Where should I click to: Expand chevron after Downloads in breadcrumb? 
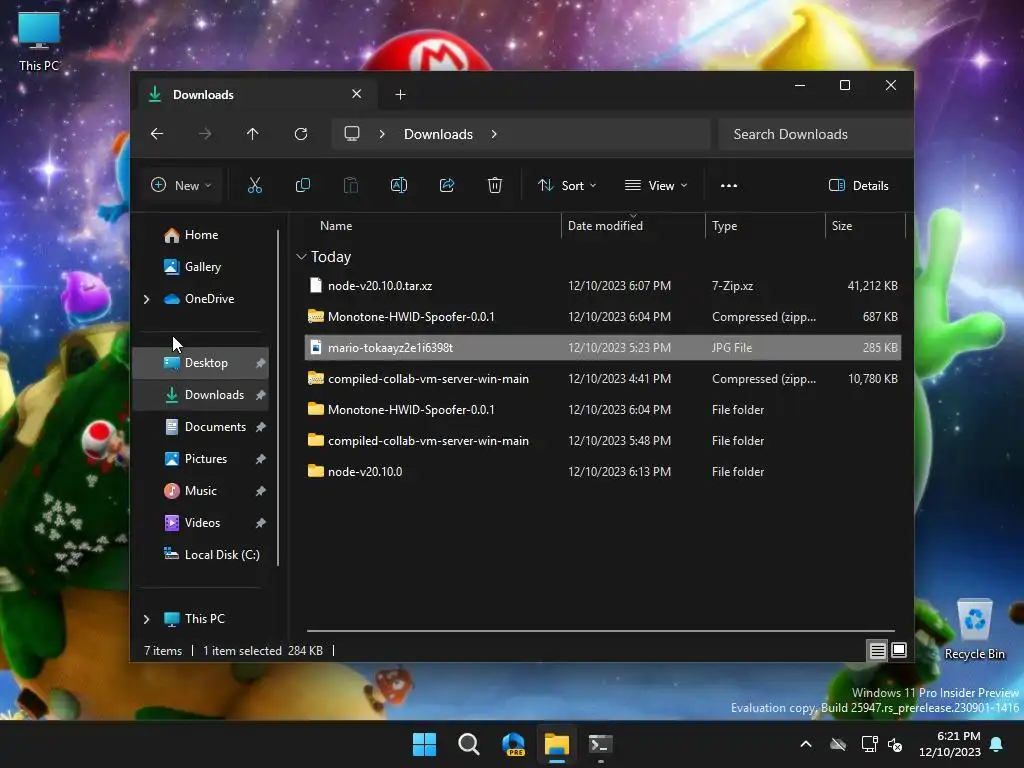(x=494, y=134)
